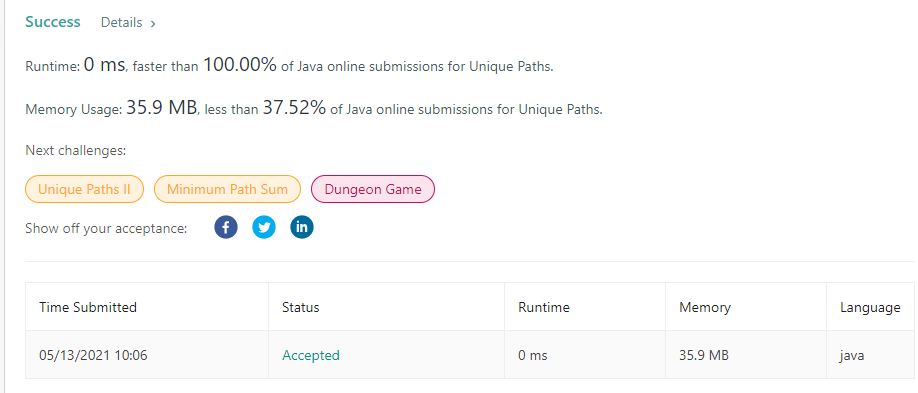Open Unique Paths II challenge

[x=84, y=189]
